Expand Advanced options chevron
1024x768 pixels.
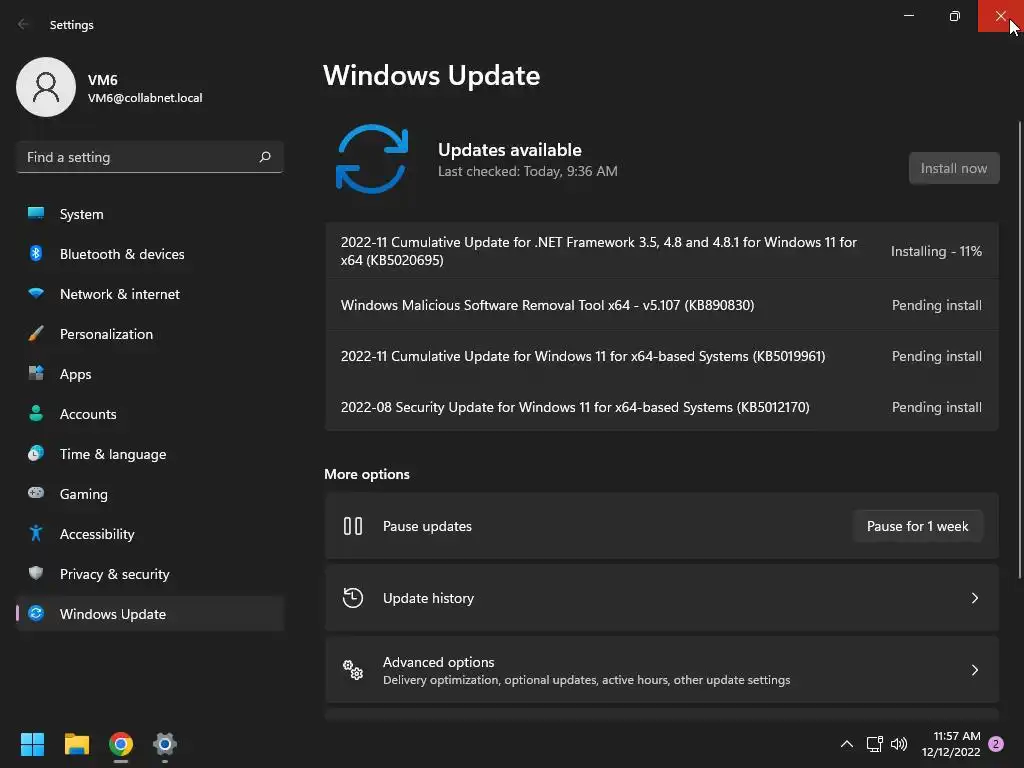[x=974, y=669]
